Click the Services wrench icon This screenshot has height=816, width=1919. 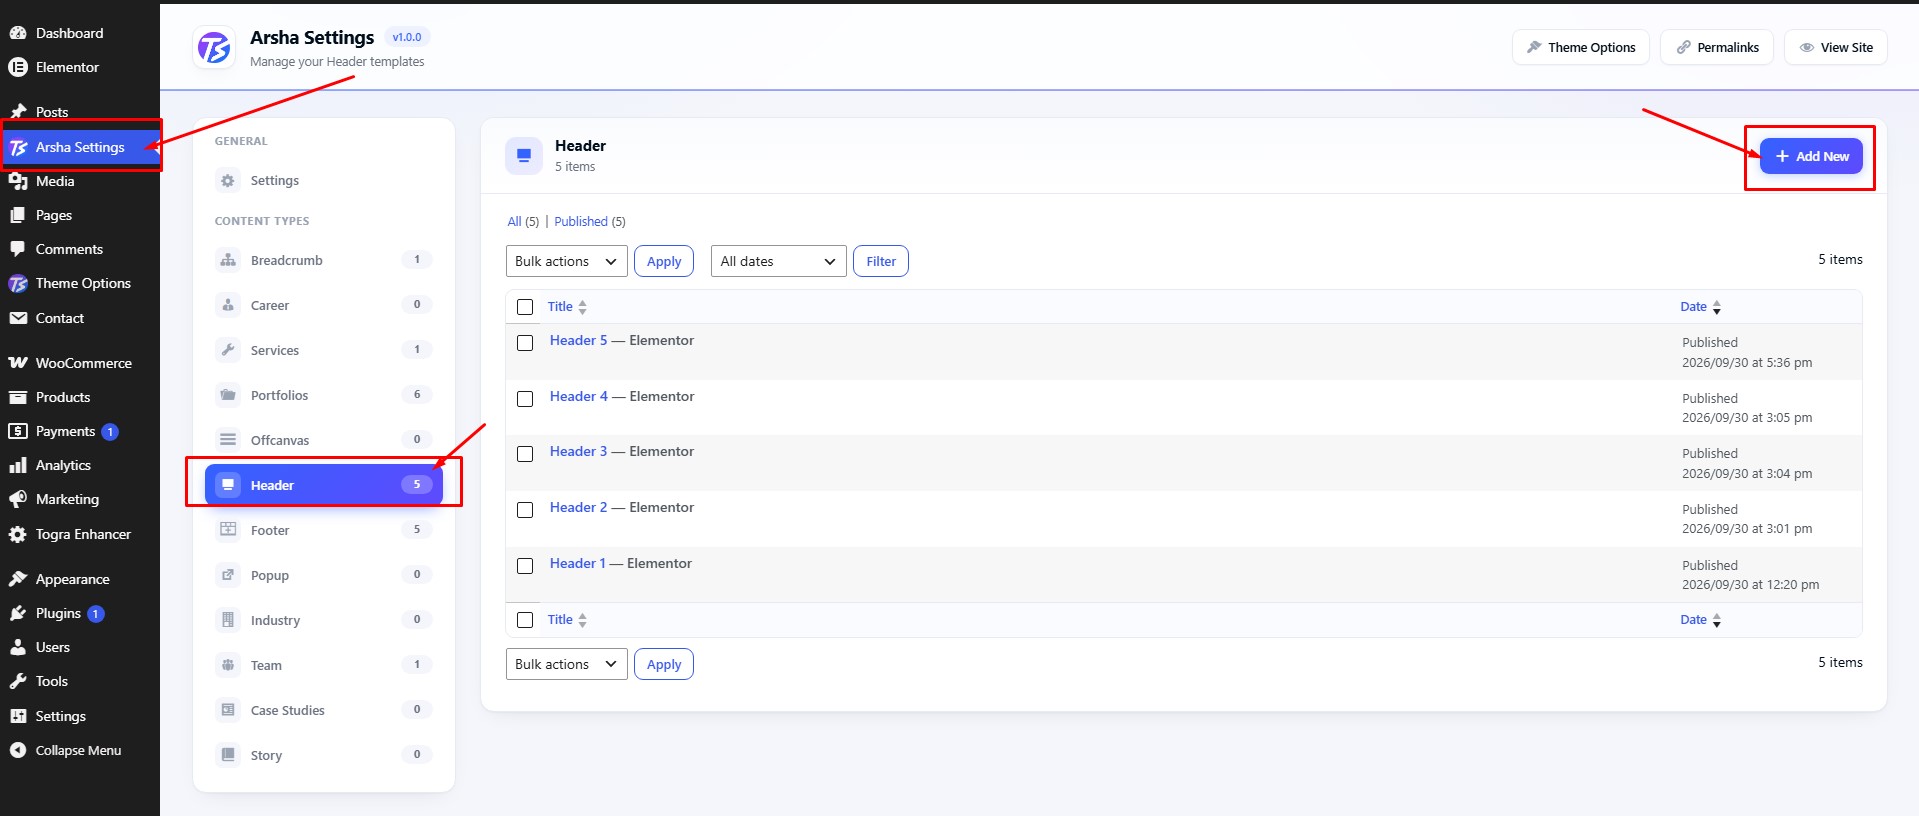tap(228, 350)
